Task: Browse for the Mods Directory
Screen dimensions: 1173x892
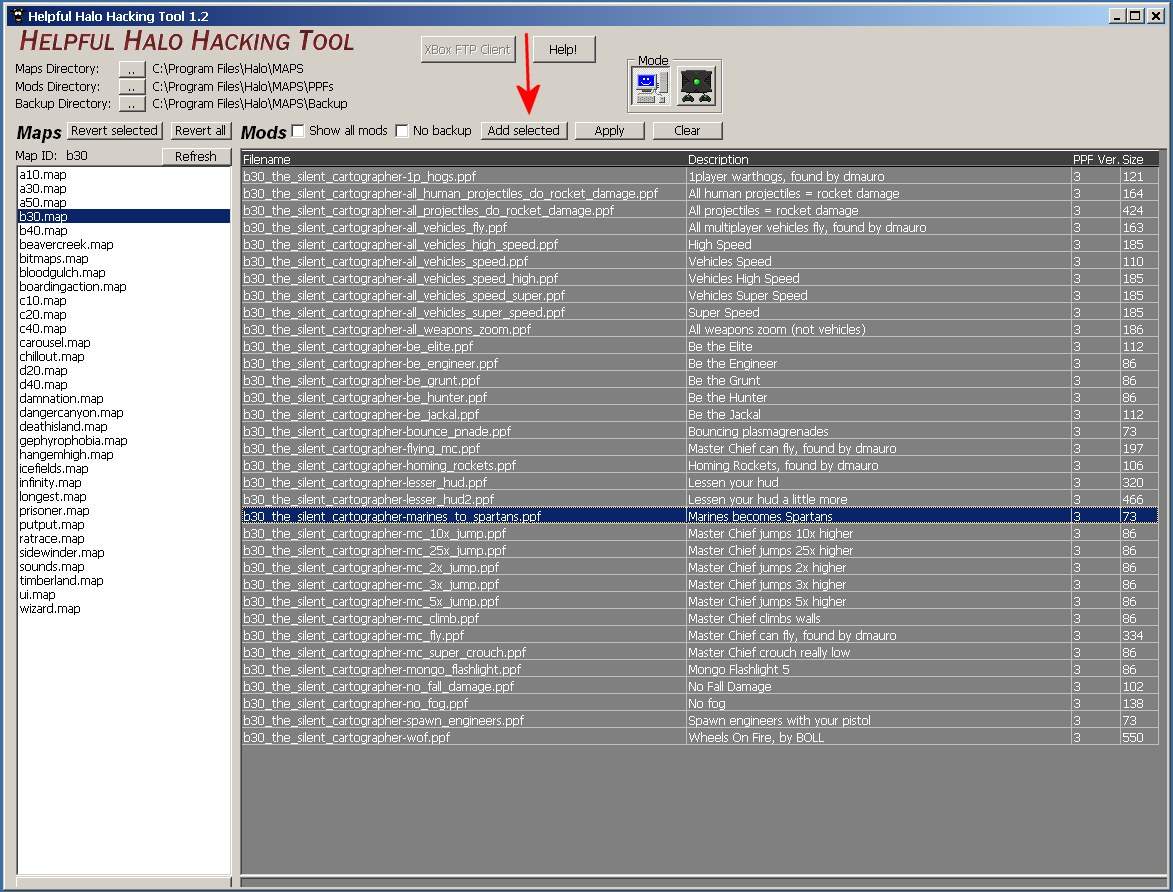Action: [132, 87]
